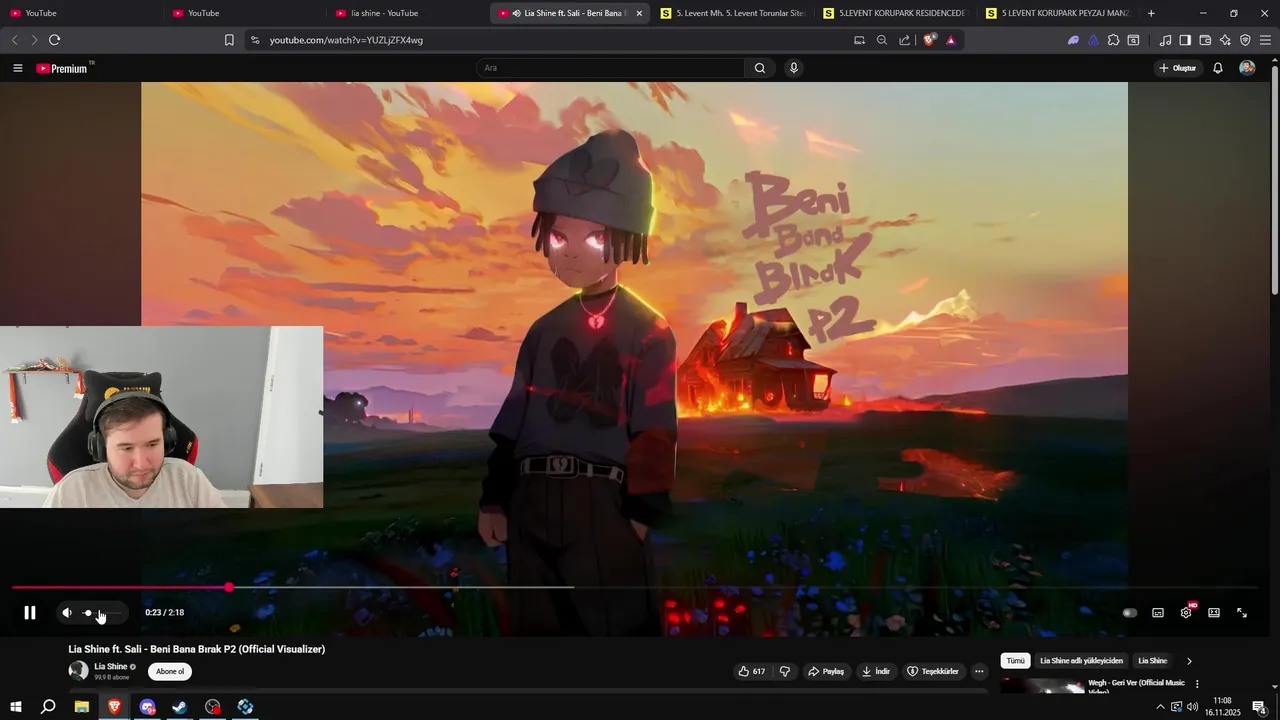
Task: Switch to theater mode
Action: coord(1214,613)
